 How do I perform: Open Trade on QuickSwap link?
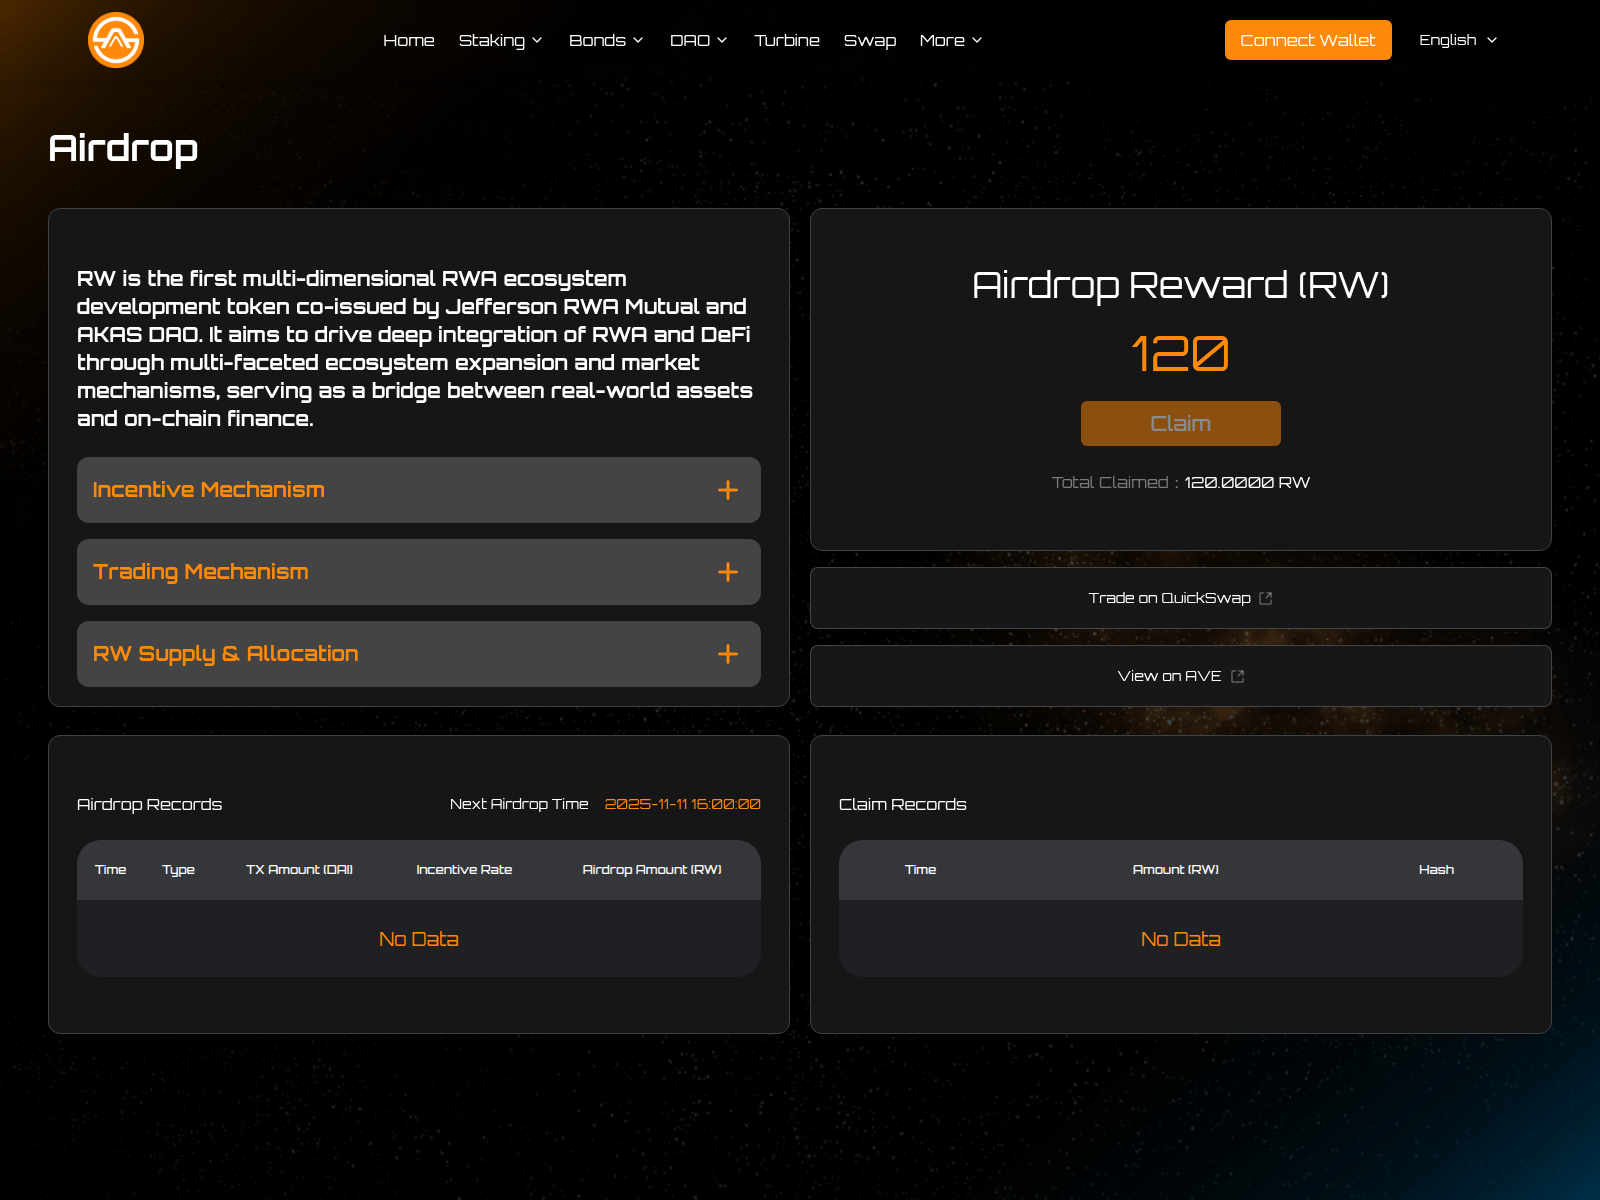[x=1168, y=598]
